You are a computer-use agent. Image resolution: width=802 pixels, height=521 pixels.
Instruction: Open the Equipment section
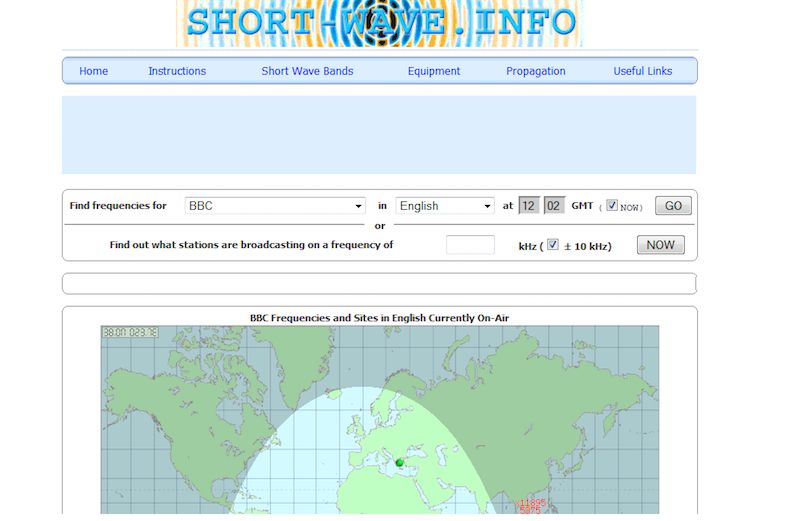point(434,71)
